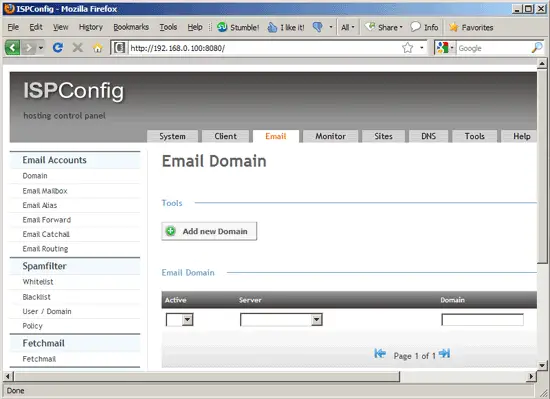Open the All topics dropdown
This screenshot has height=399, width=550.
tap(348, 27)
